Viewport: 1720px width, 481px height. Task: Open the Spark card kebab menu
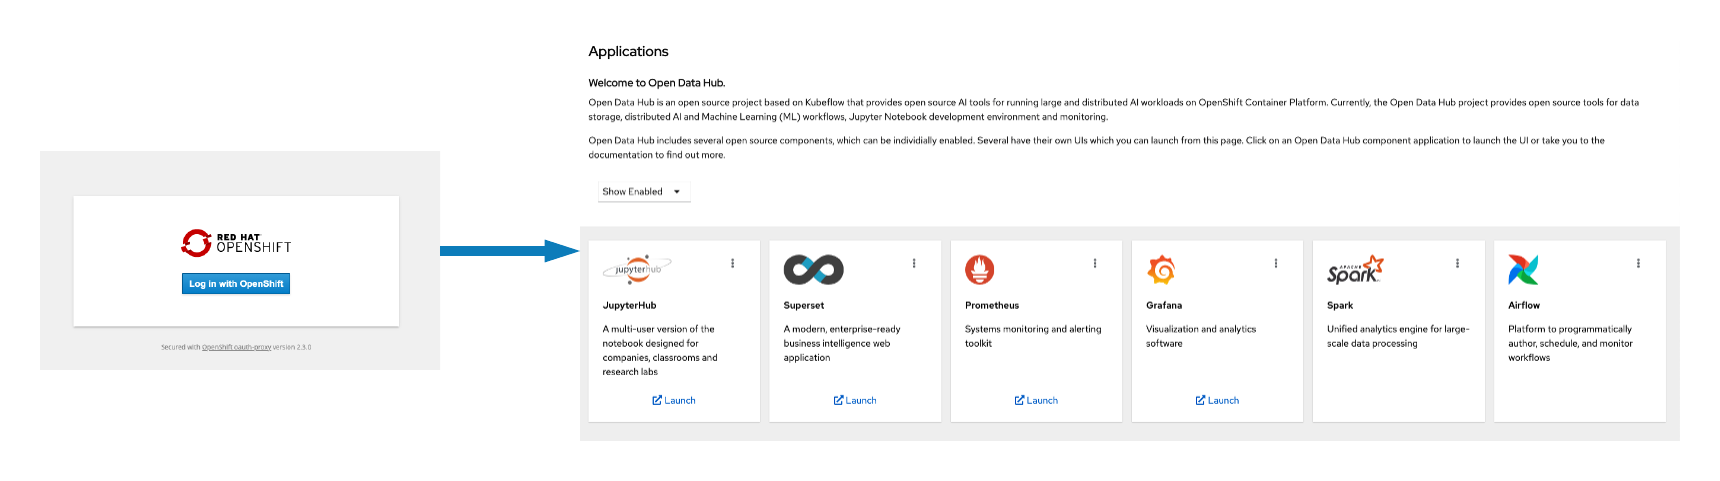coord(1457,264)
